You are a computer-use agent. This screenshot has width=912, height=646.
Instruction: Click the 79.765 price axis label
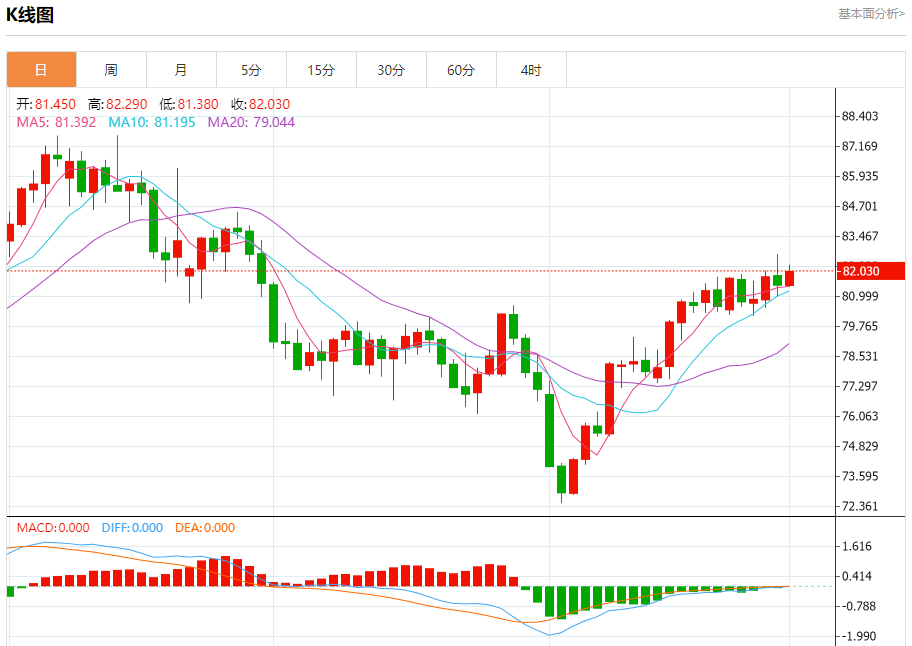pos(860,326)
